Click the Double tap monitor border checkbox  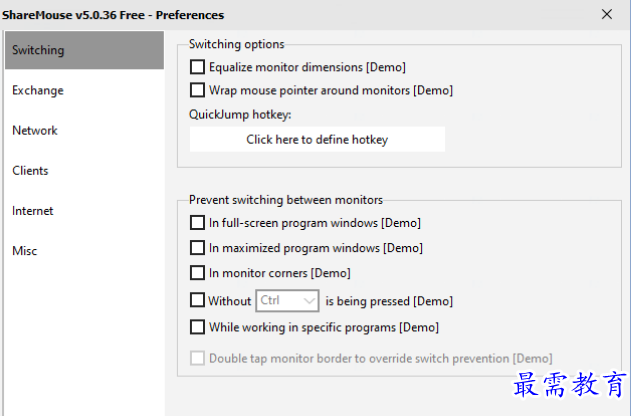(197, 358)
